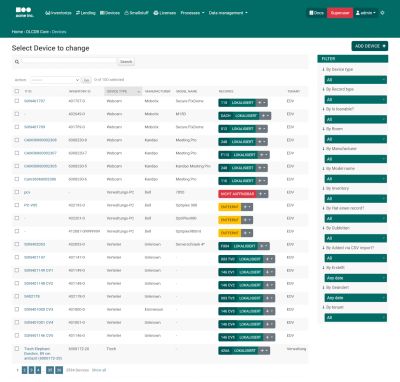Click the plus icon in the Kandao Meeting Pro row

260,168
